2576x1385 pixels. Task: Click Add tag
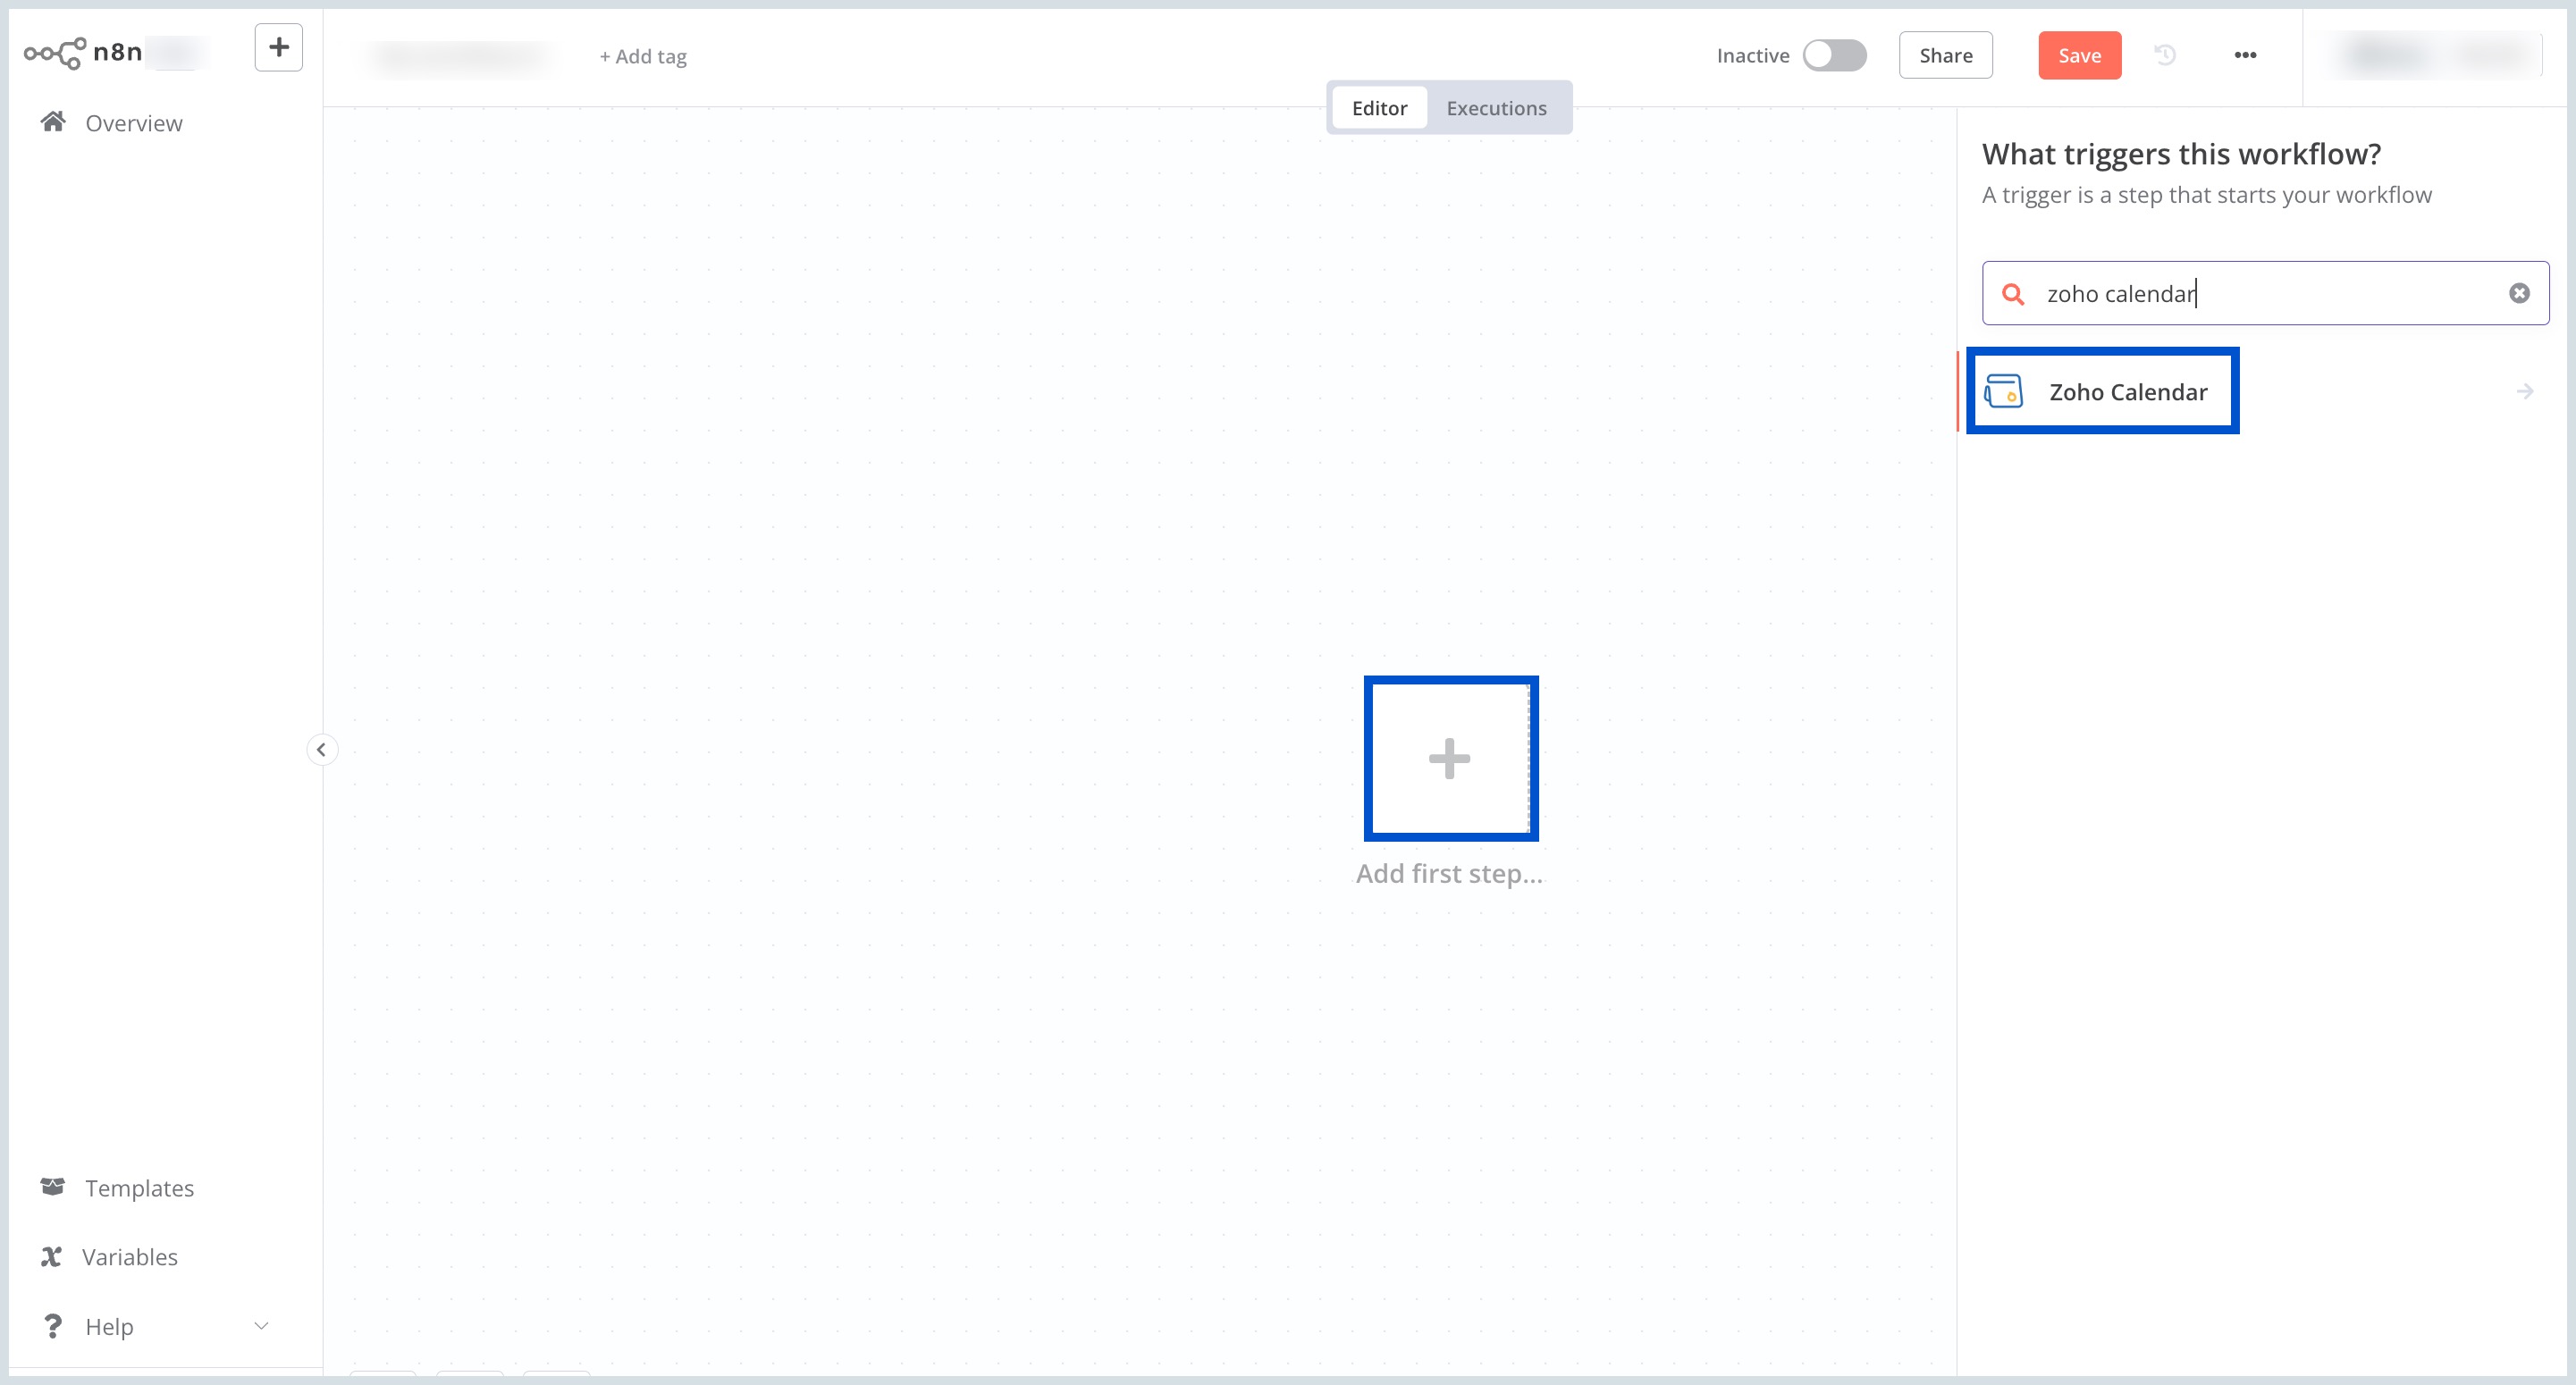643,57
